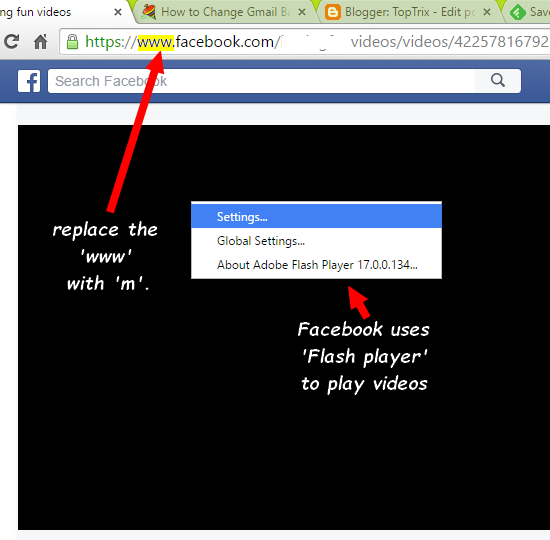Click the Facebook logo icon

[29, 81]
